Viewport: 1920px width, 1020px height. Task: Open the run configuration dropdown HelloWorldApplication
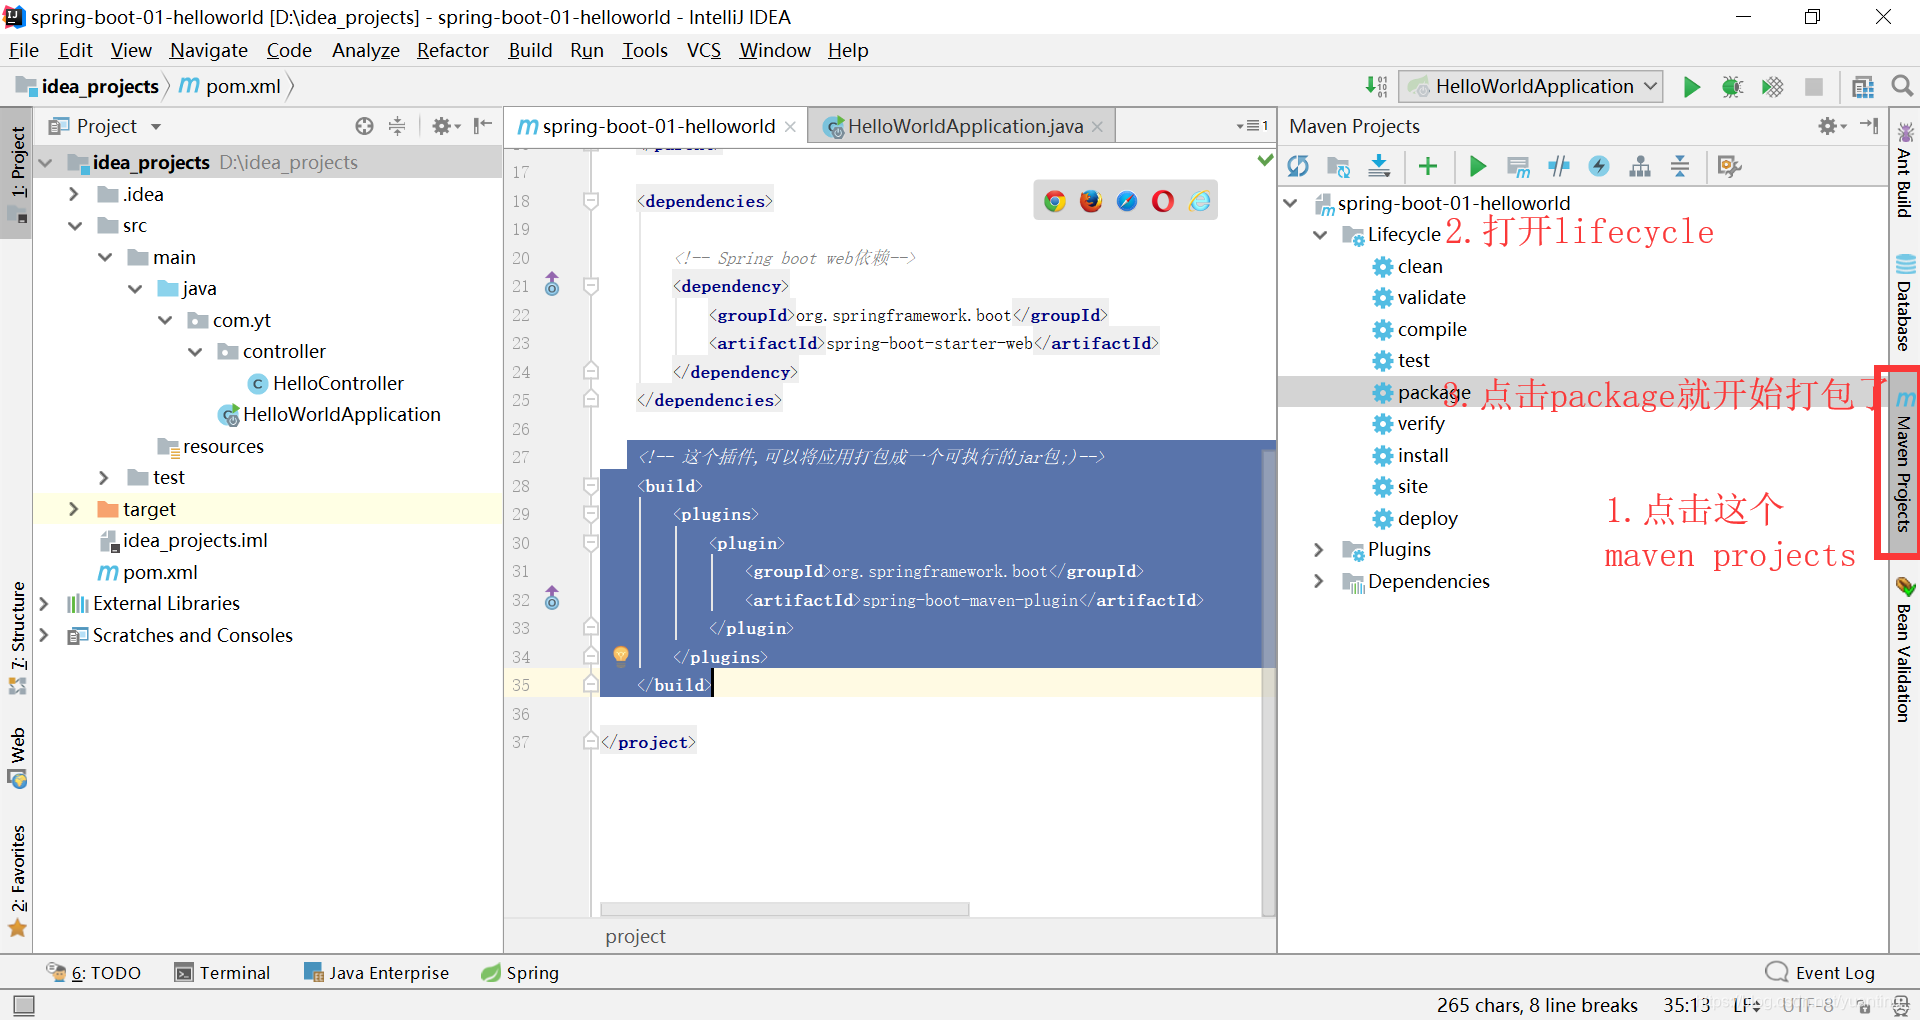coord(1531,87)
